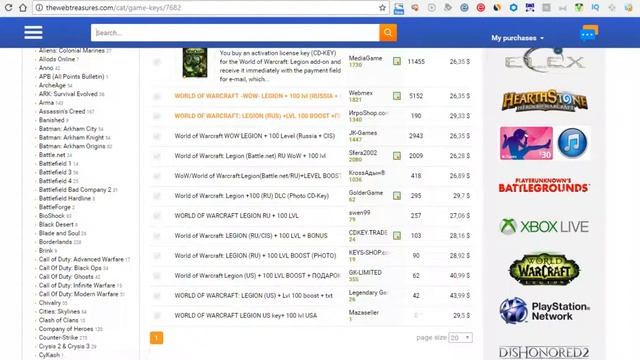The width and height of the screenshot is (640, 360).
Task: Tick the checkbox of the Sfera2002 row
Action: (x=157, y=156)
